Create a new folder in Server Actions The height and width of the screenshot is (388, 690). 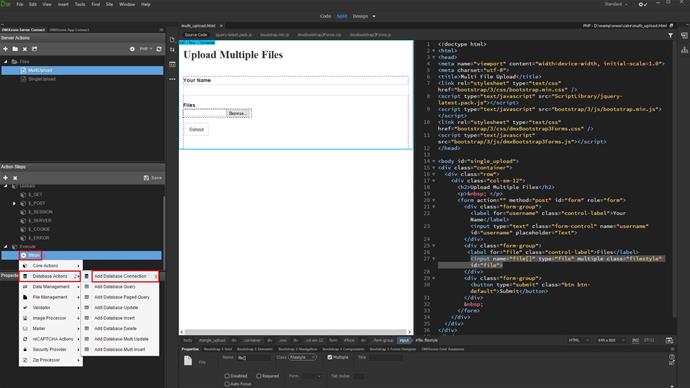point(15,49)
